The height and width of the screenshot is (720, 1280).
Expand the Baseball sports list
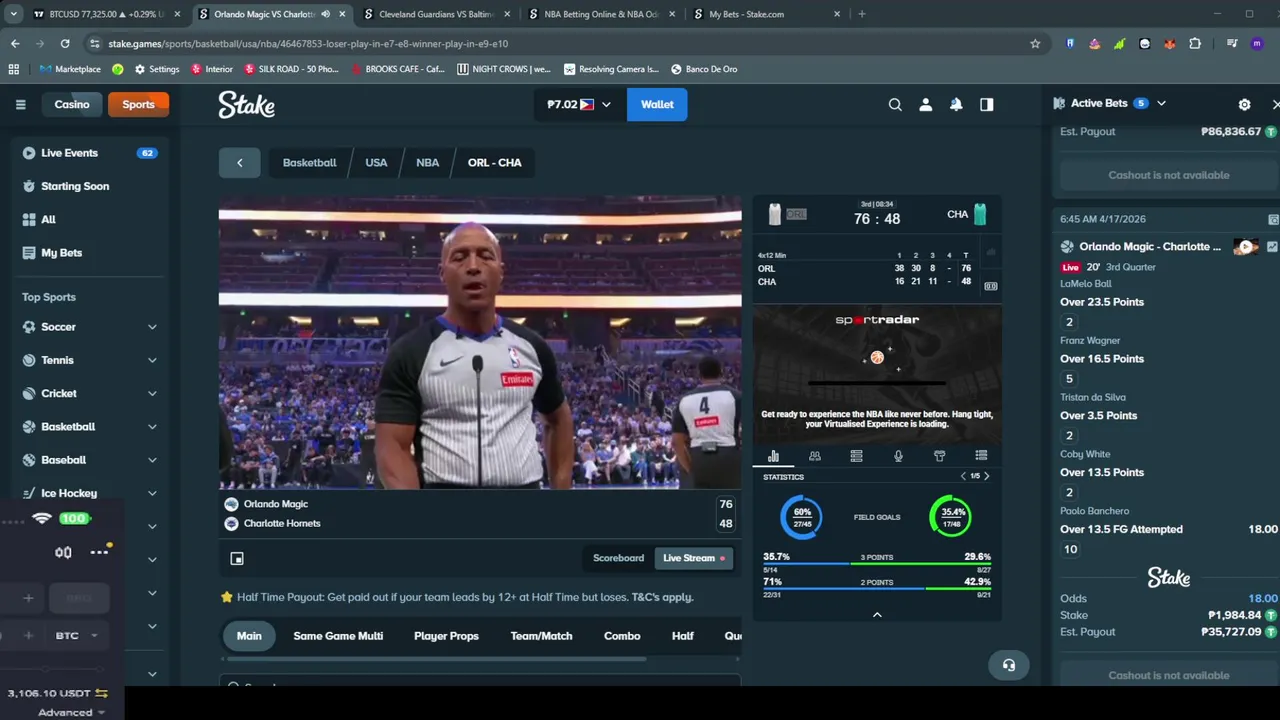[152, 460]
